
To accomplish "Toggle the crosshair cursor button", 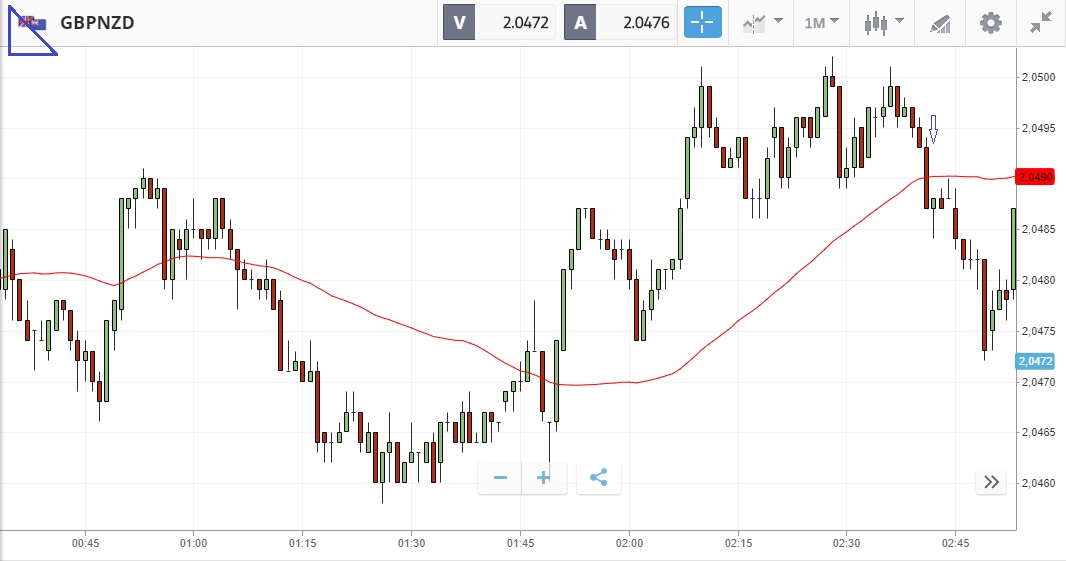I will point(702,22).
